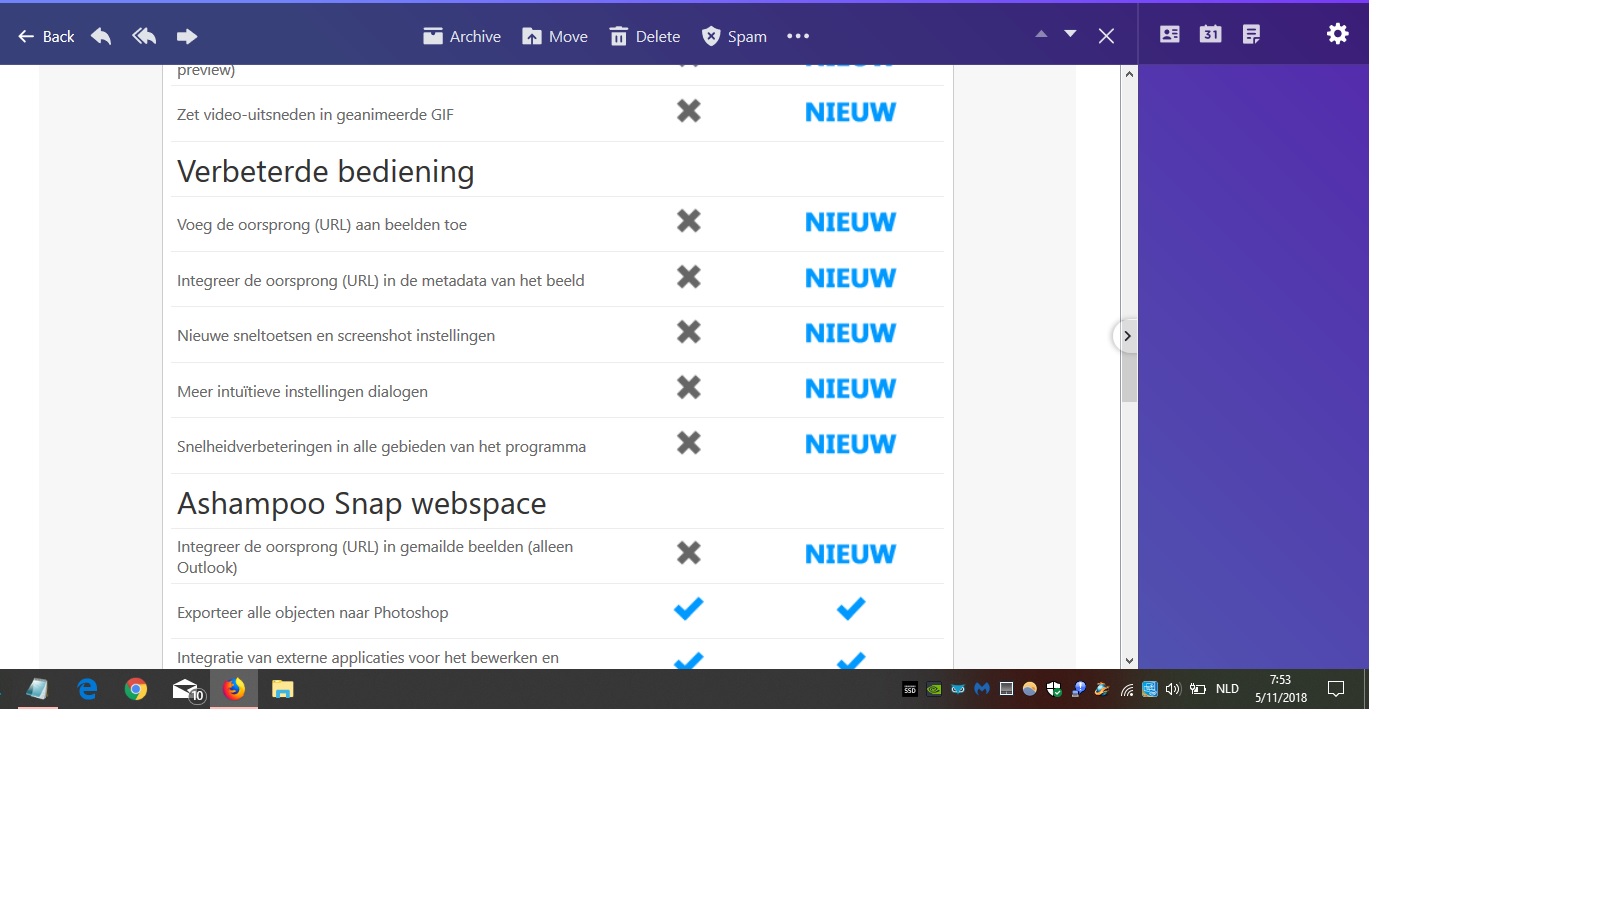The image size is (1600, 900).
Task: Open the Windows notification center icon
Action: click(1336, 689)
